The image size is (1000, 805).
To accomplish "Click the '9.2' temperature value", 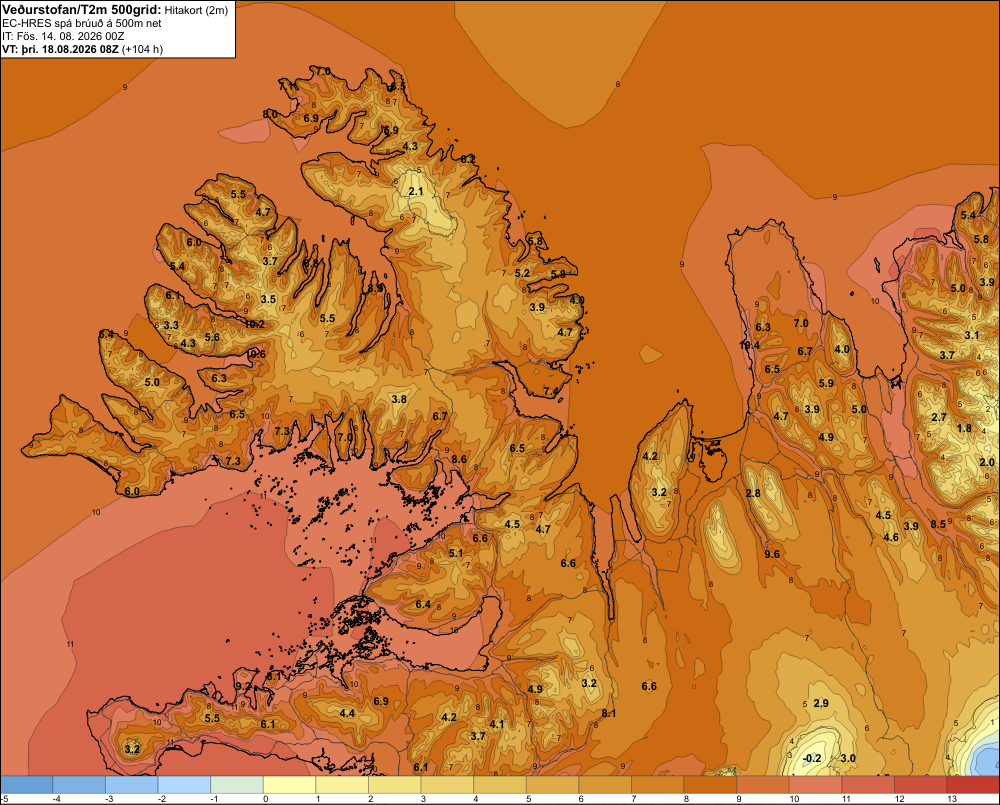I will pyautogui.click(x=242, y=686).
